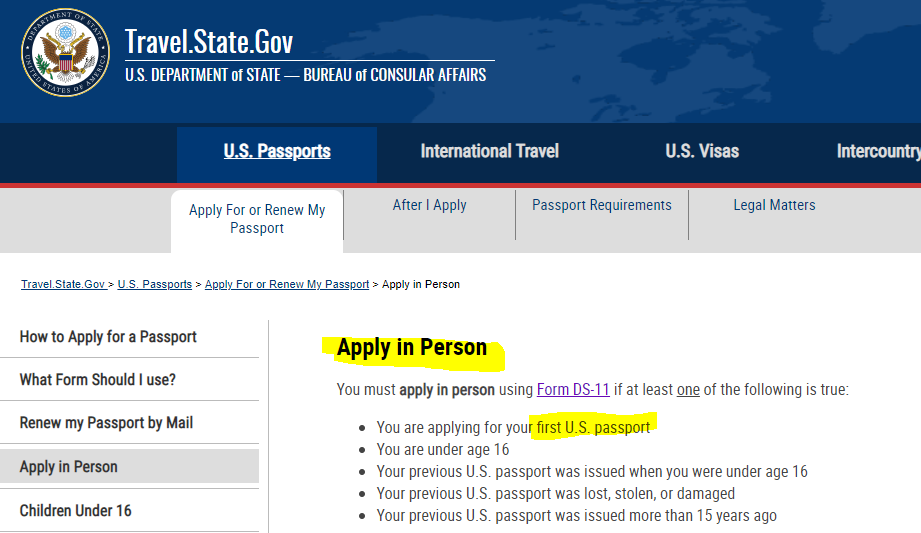Open Children Under 16 sidebar item
Viewport: 921px width, 533px height.
tap(75, 511)
